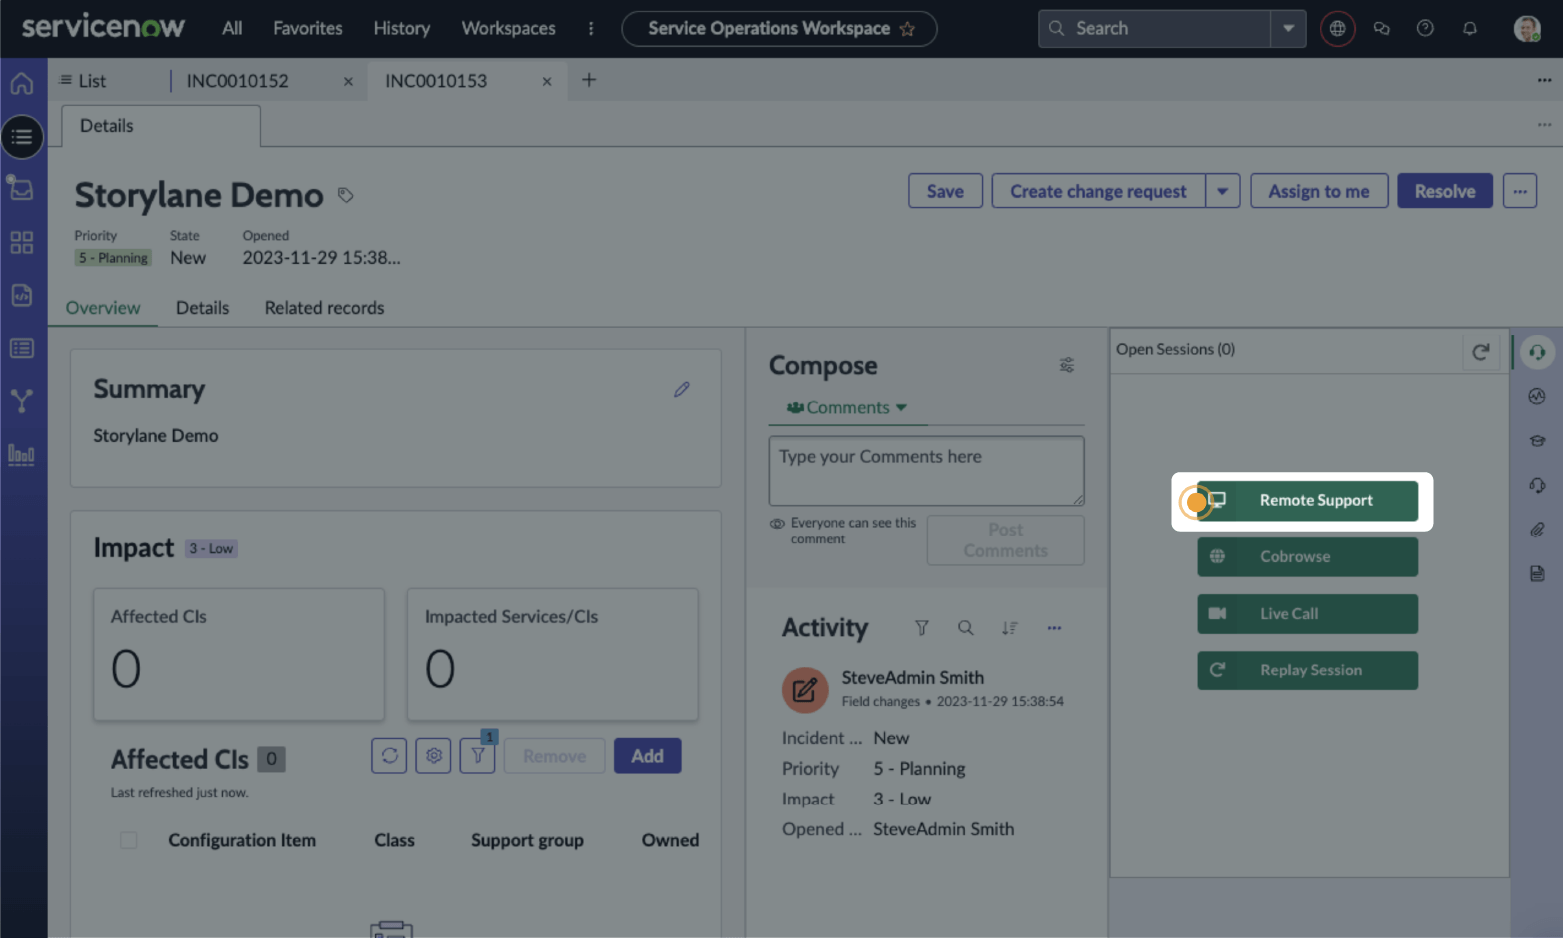This screenshot has height=938, width=1563.
Task: Open the bar chart analytics icon in sidebar
Action: [21, 455]
